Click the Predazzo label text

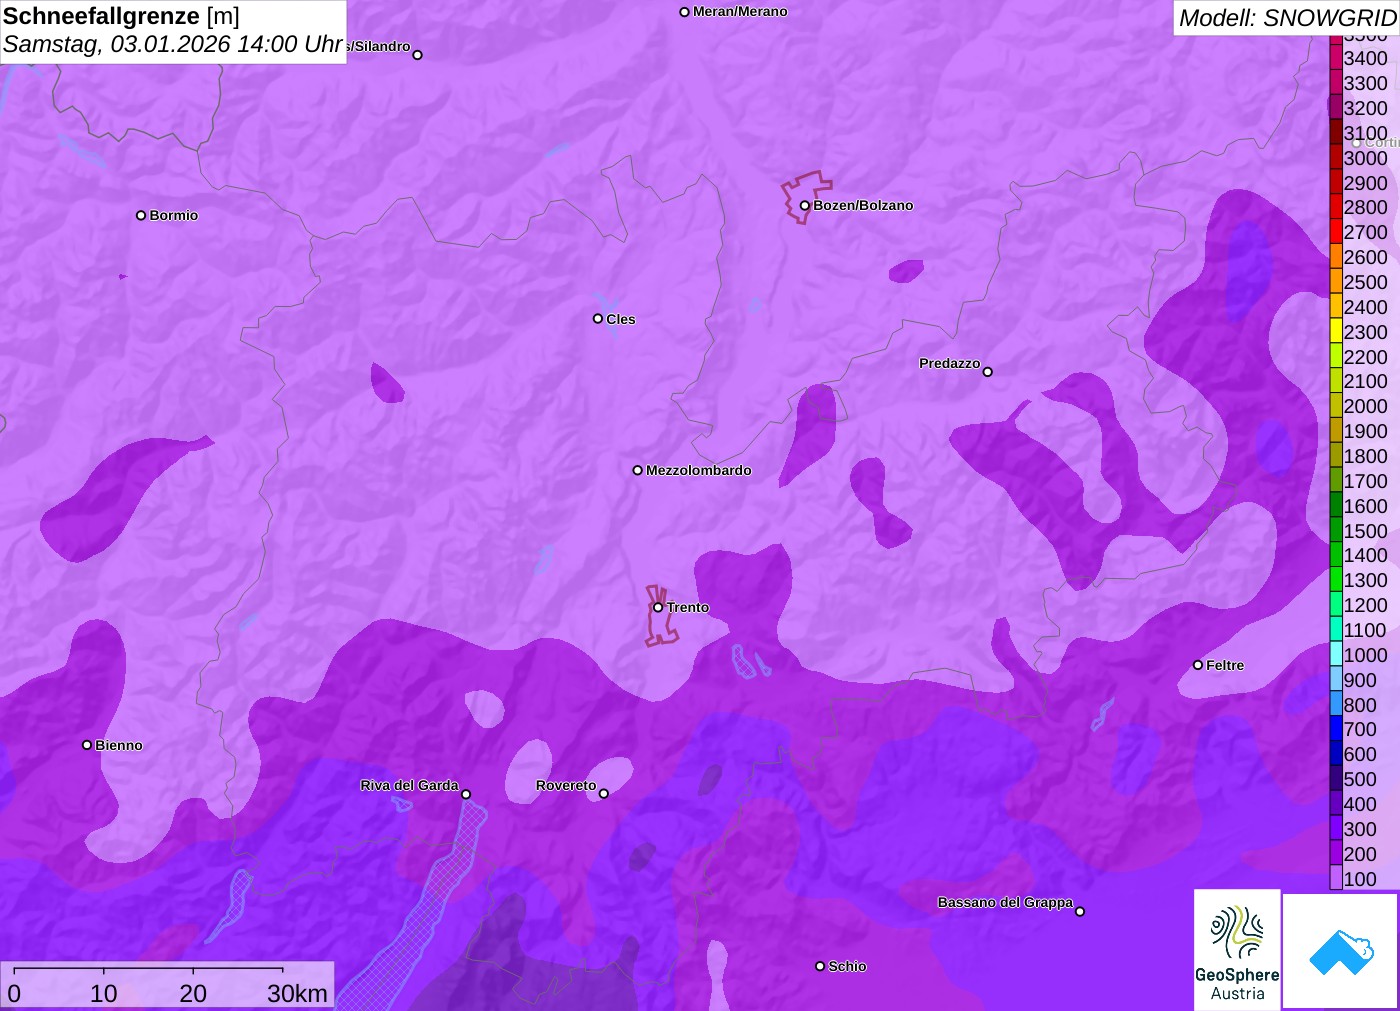[949, 363]
